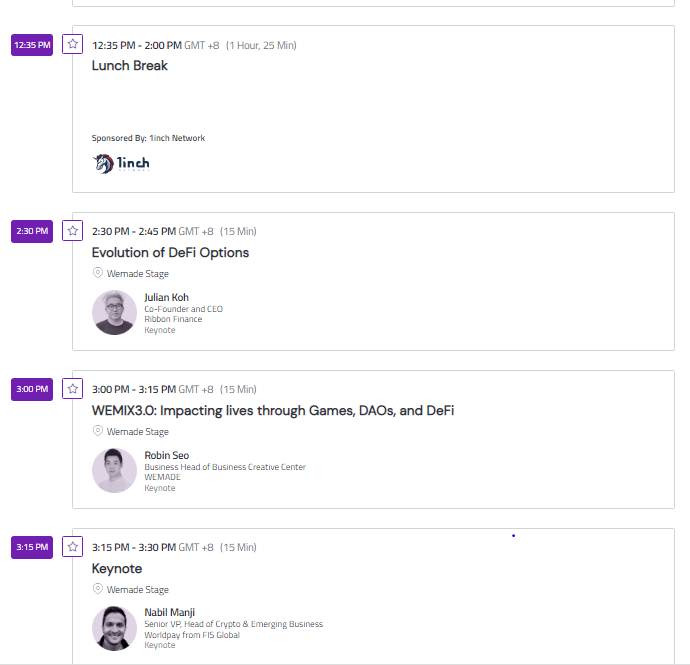Click the 2:30 PM time badge
The height and width of the screenshot is (665, 690).
click(32, 231)
